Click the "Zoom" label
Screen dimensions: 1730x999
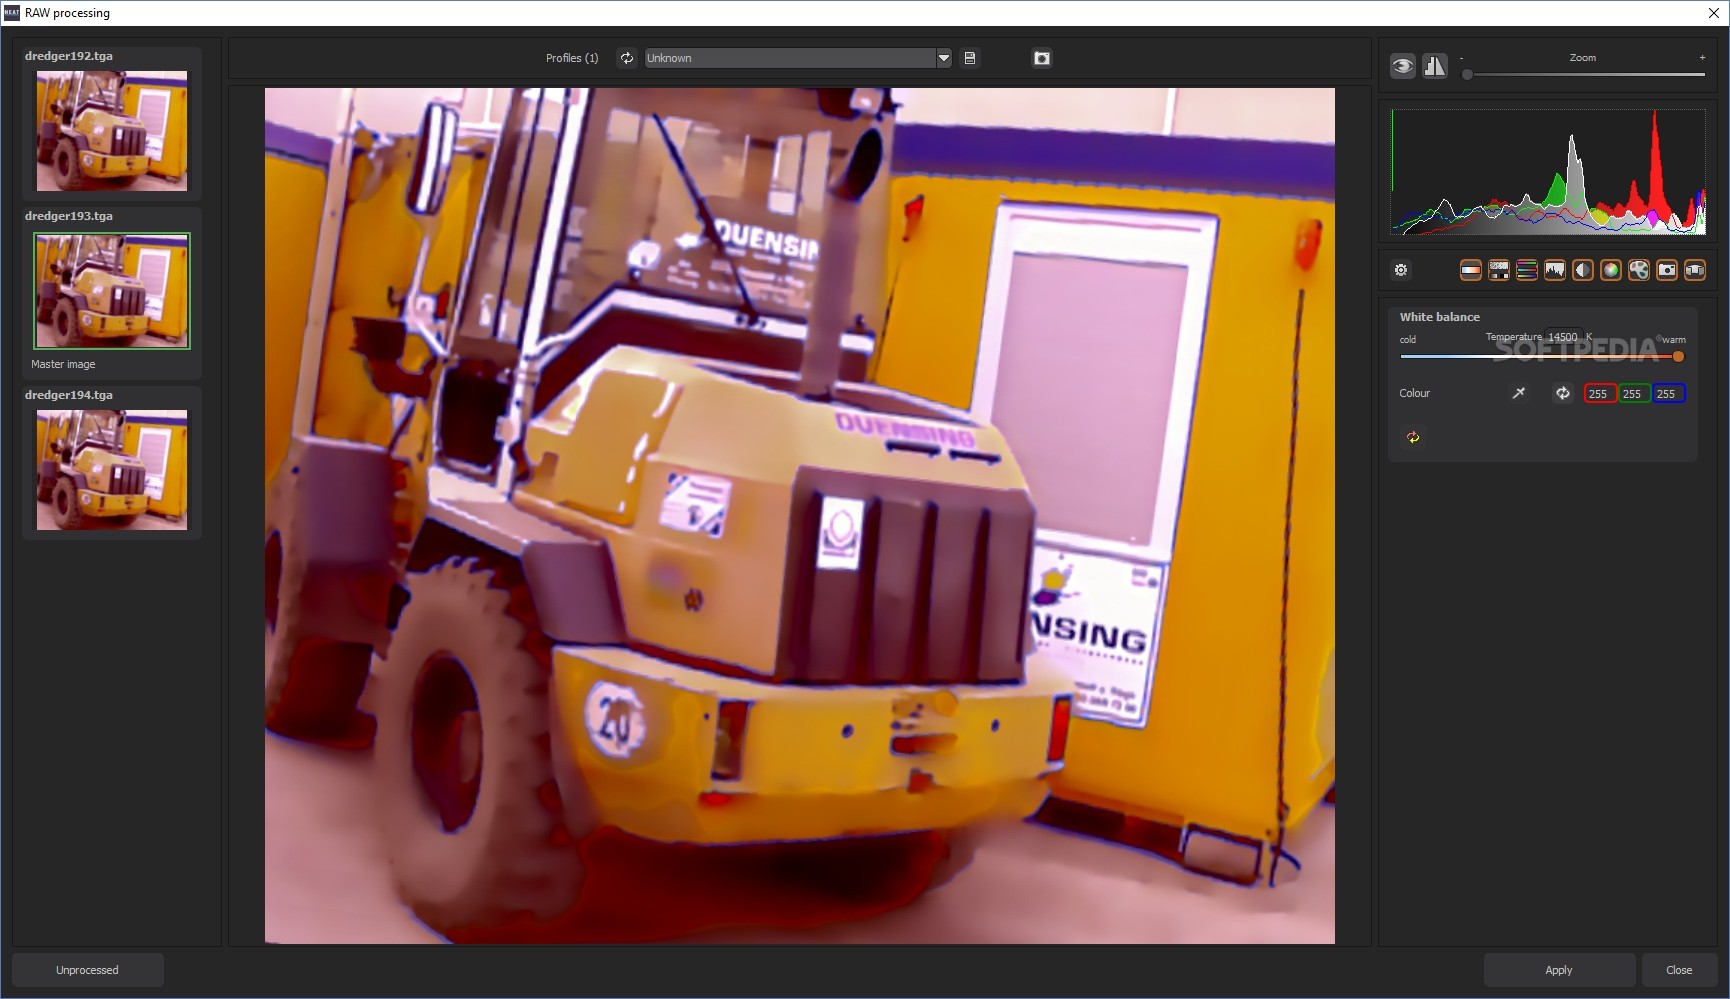pos(1583,58)
